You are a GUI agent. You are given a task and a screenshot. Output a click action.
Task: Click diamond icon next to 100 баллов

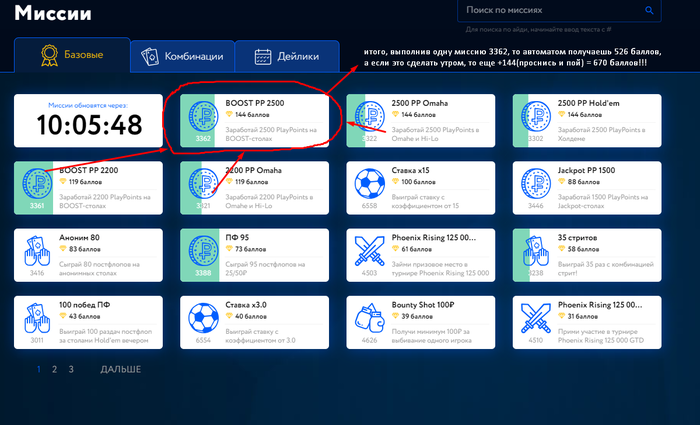point(396,182)
